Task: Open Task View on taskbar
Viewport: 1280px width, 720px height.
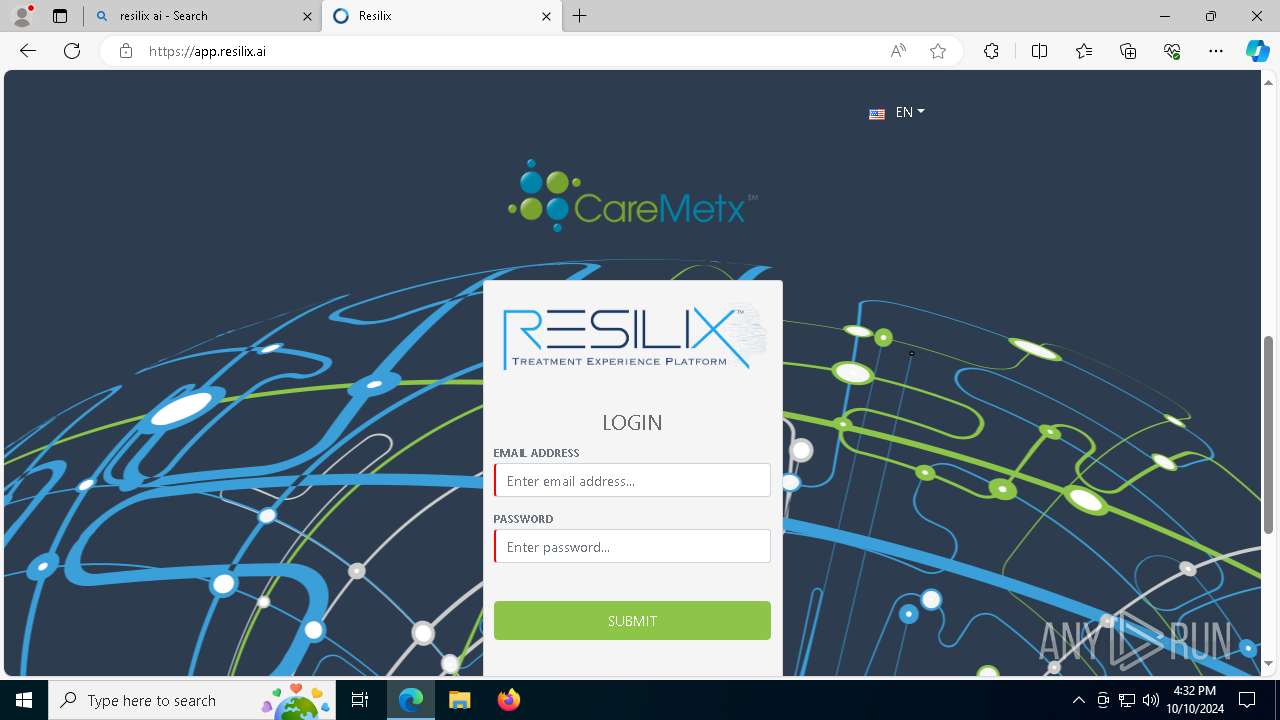Action: click(360, 700)
